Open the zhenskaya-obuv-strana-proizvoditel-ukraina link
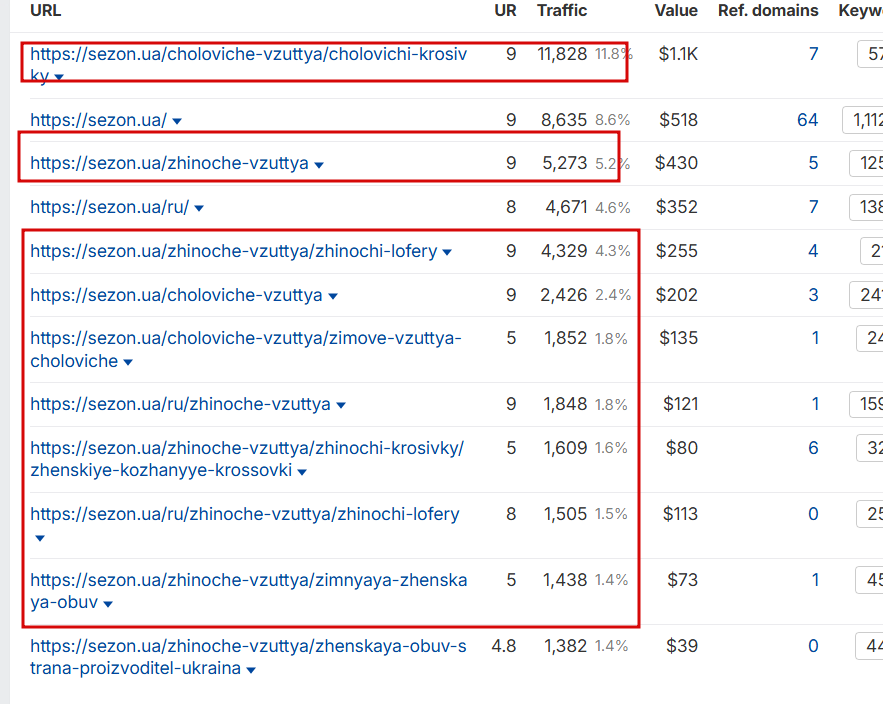Viewport: 883px width, 704px height. tap(248, 657)
